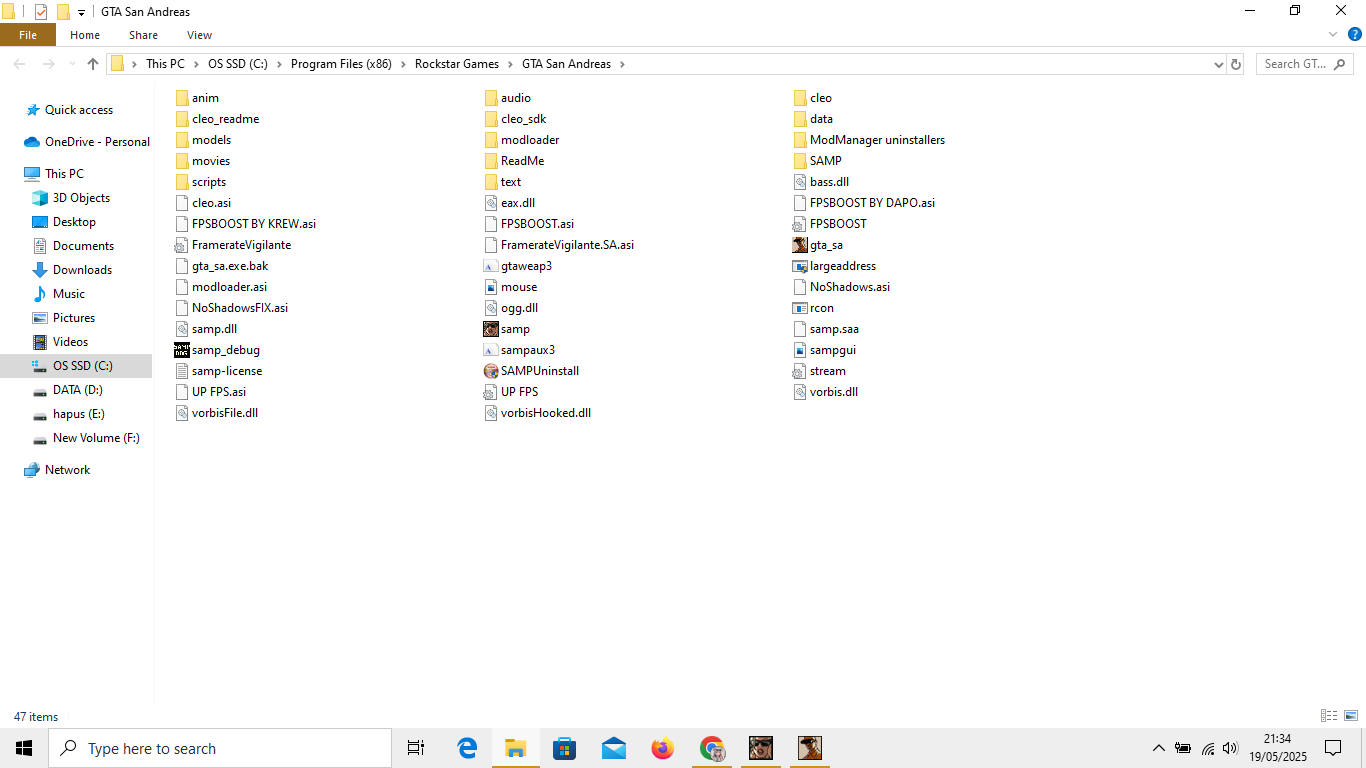Select the samp application icon
This screenshot has width=1366, height=768.
pos(491,329)
